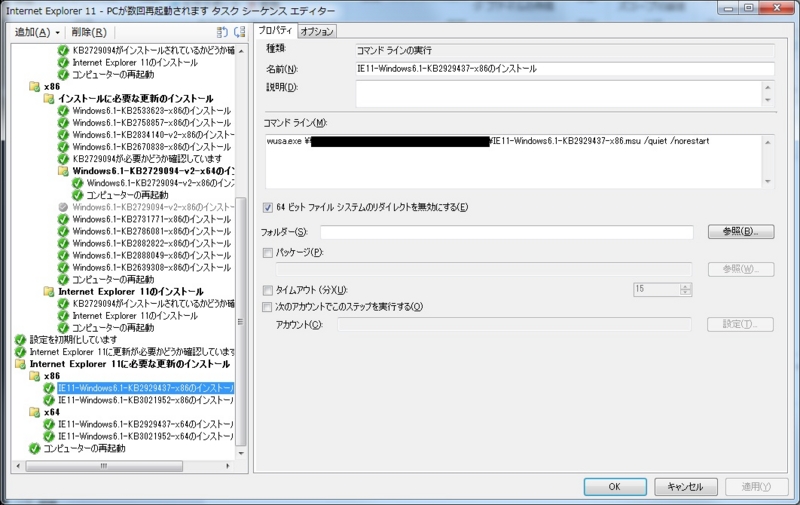800x505 pixels.
Task: Click the 設定(T) account button
Action: tap(740, 324)
